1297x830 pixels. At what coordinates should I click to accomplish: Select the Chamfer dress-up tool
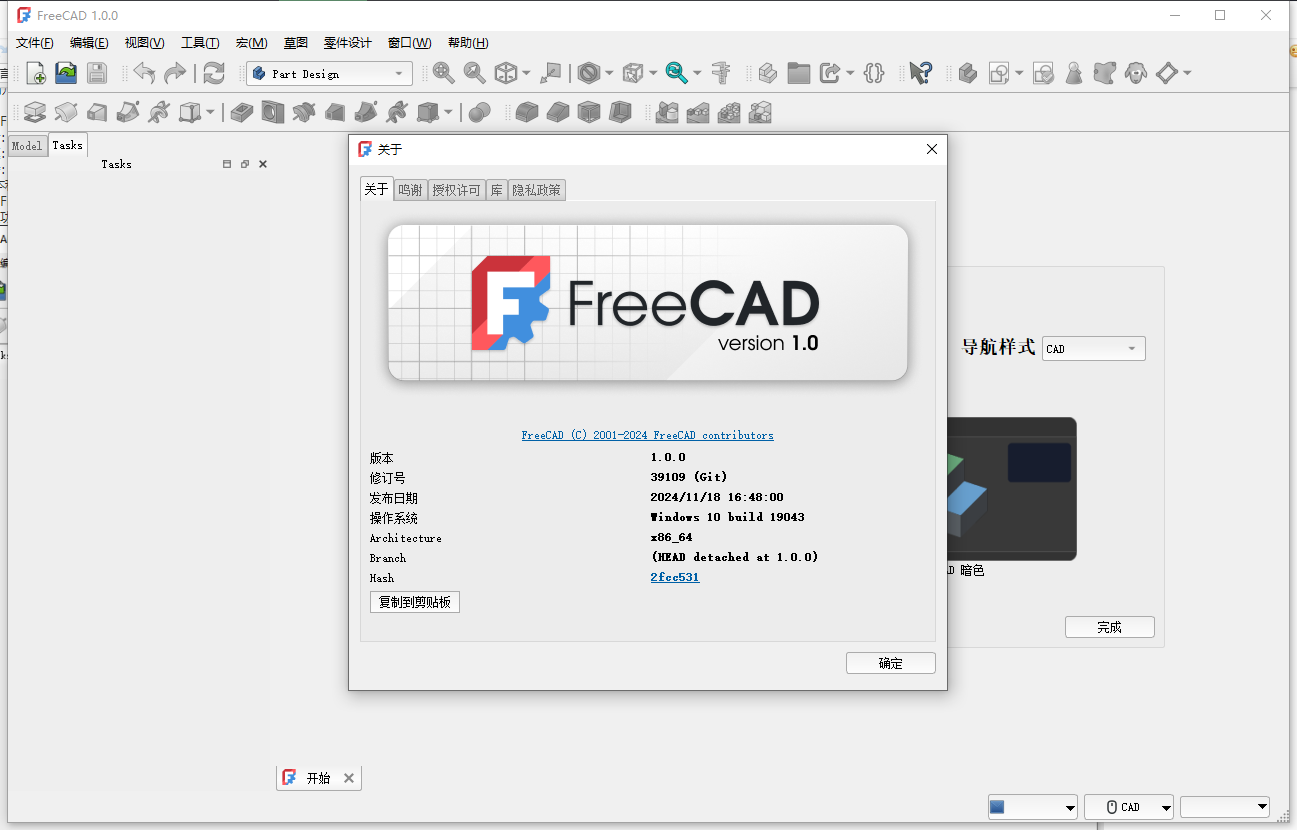(x=559, y=112)
